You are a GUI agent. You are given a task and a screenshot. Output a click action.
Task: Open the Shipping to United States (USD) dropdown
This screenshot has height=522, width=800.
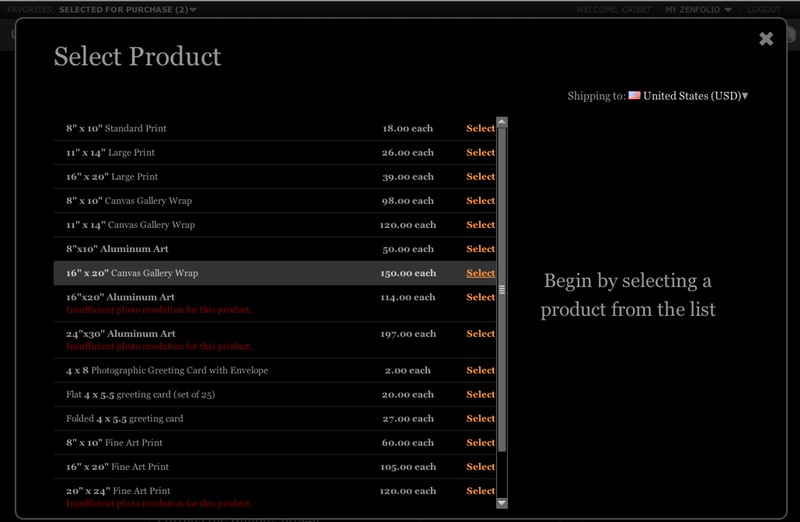695,96
